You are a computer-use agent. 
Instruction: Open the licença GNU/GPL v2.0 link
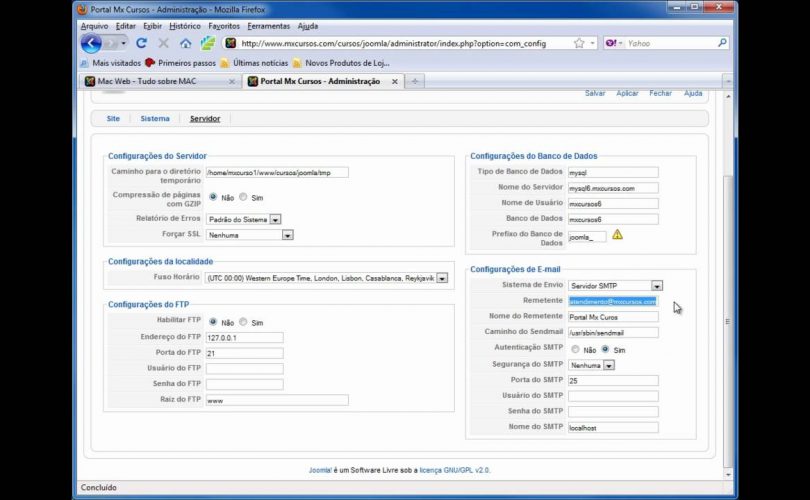455,470
